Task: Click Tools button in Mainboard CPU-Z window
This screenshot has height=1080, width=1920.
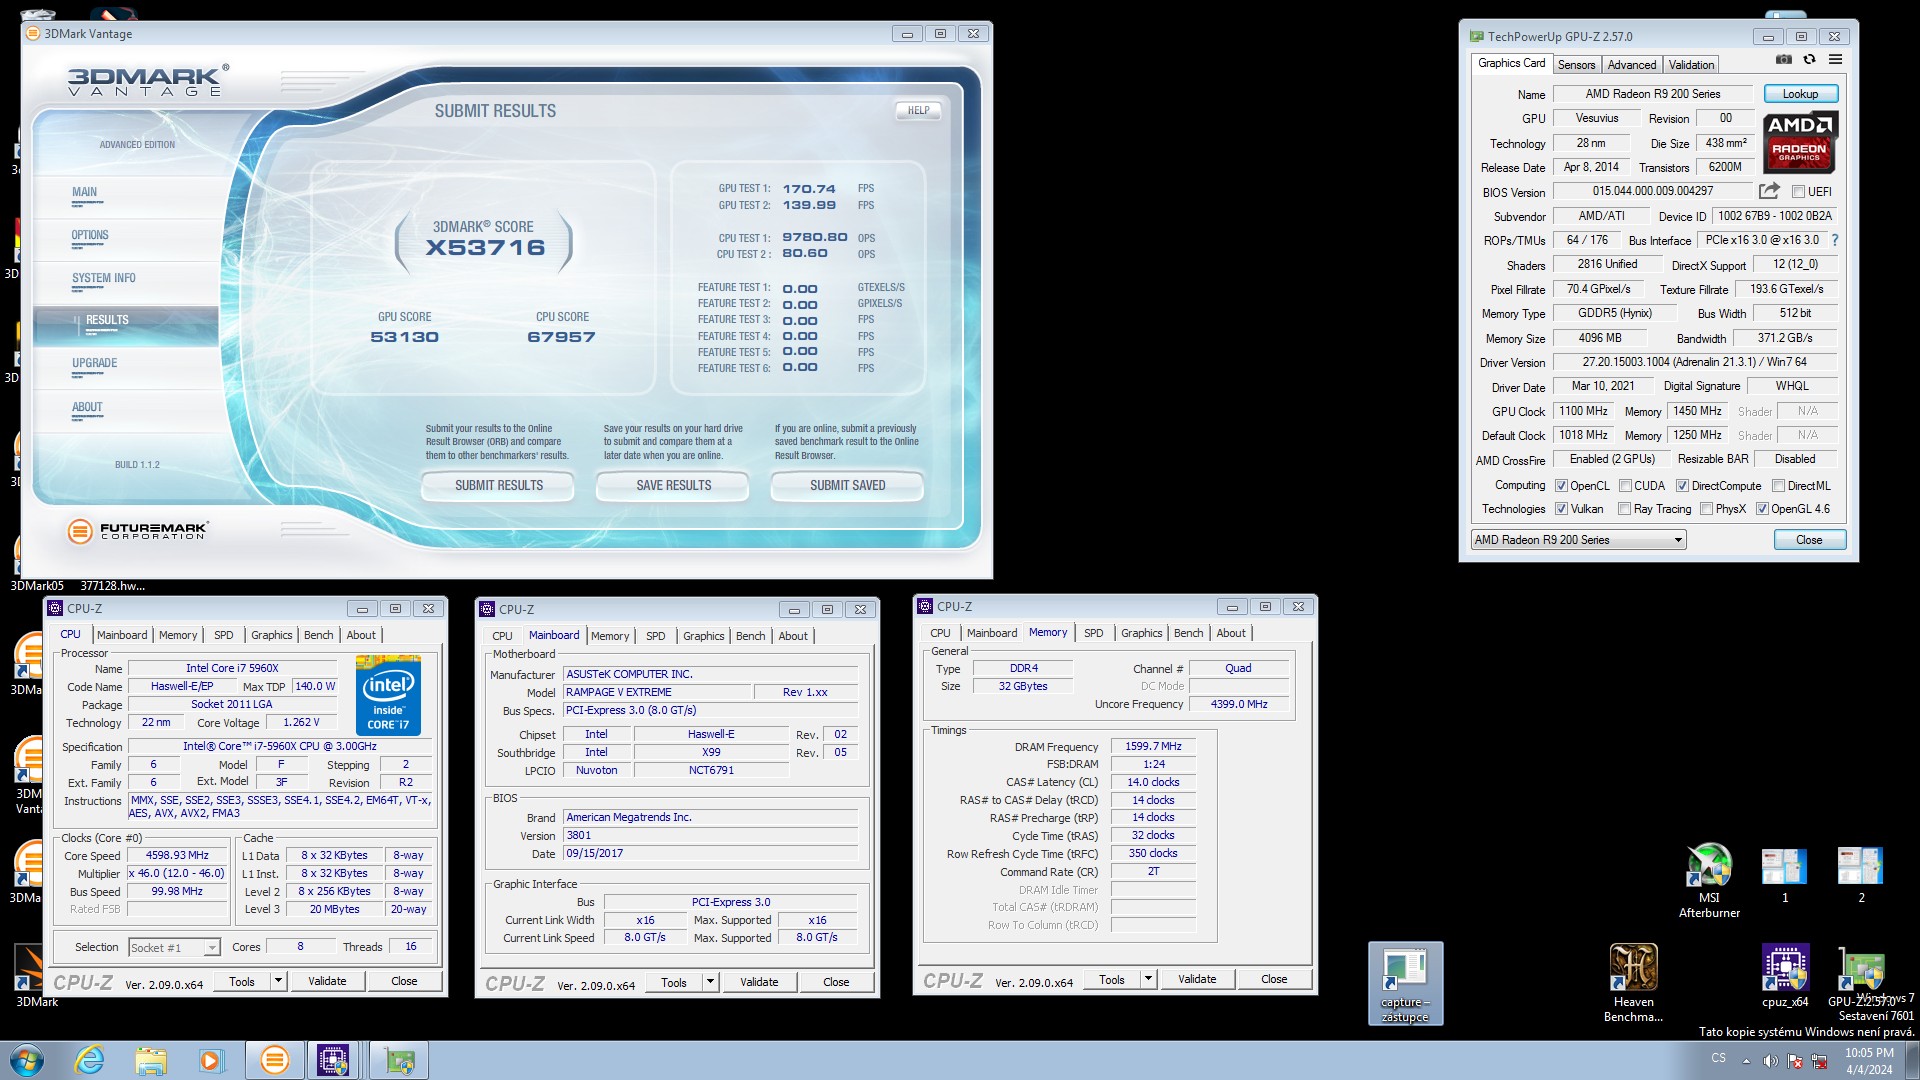Action: tap(673, 982)
